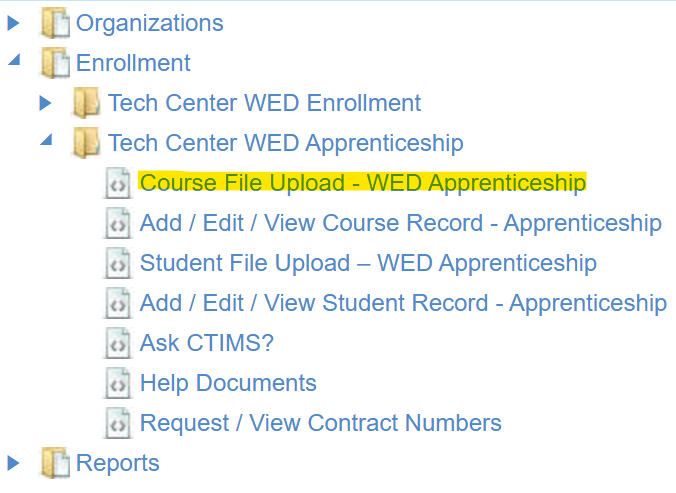Open Student File Upload – WED Apprenticeship
This screenshot has width=676, height=493.
368,263
